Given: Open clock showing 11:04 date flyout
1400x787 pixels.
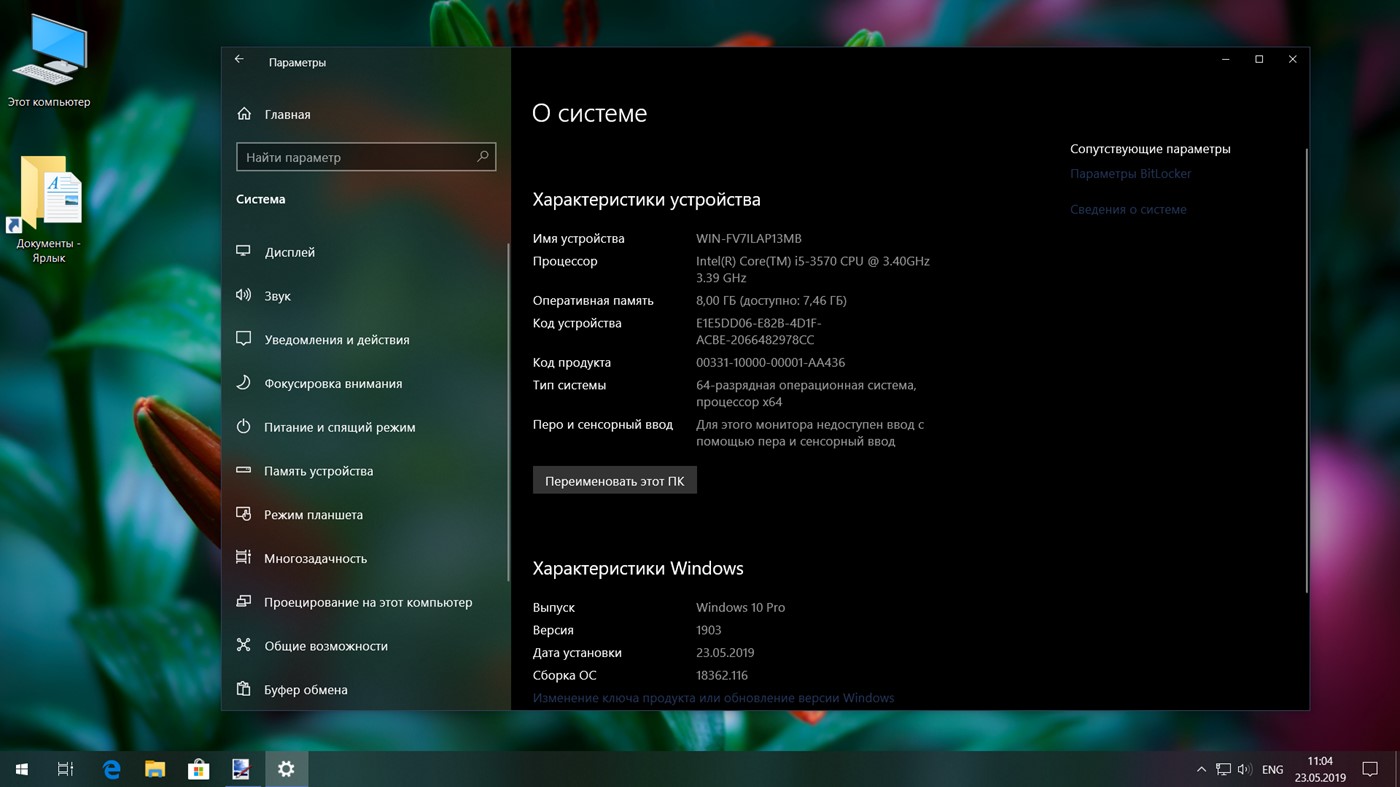Looking at the screenshot, I should click(1320, 769).
